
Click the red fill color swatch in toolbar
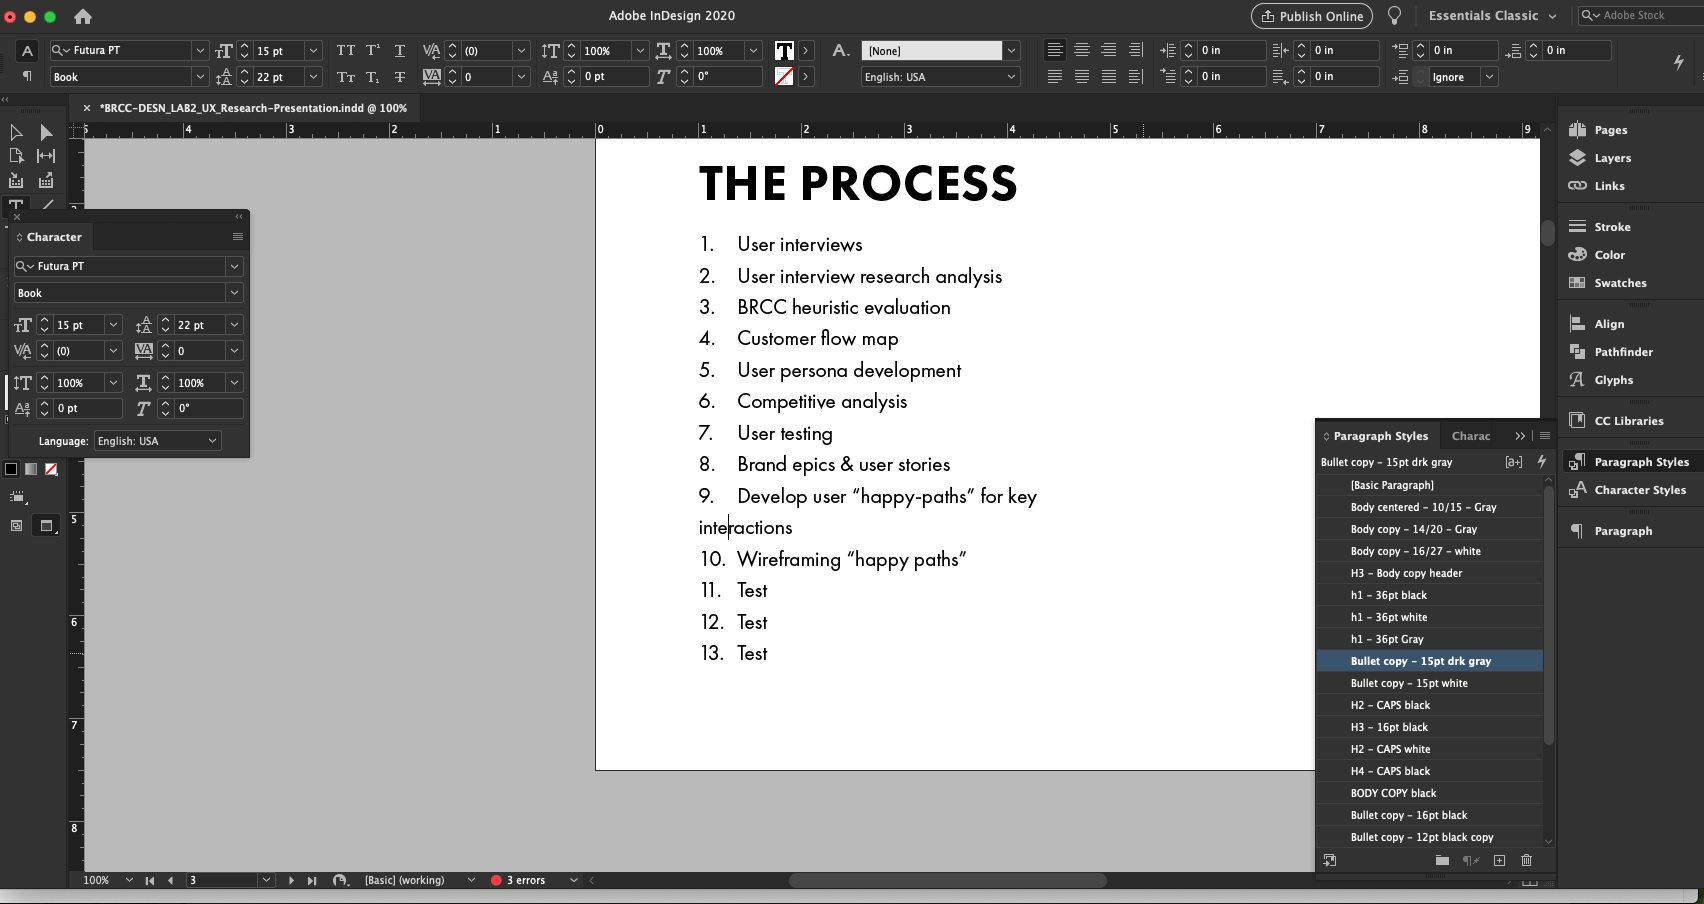pyautogui.click(x=51, y=470)
